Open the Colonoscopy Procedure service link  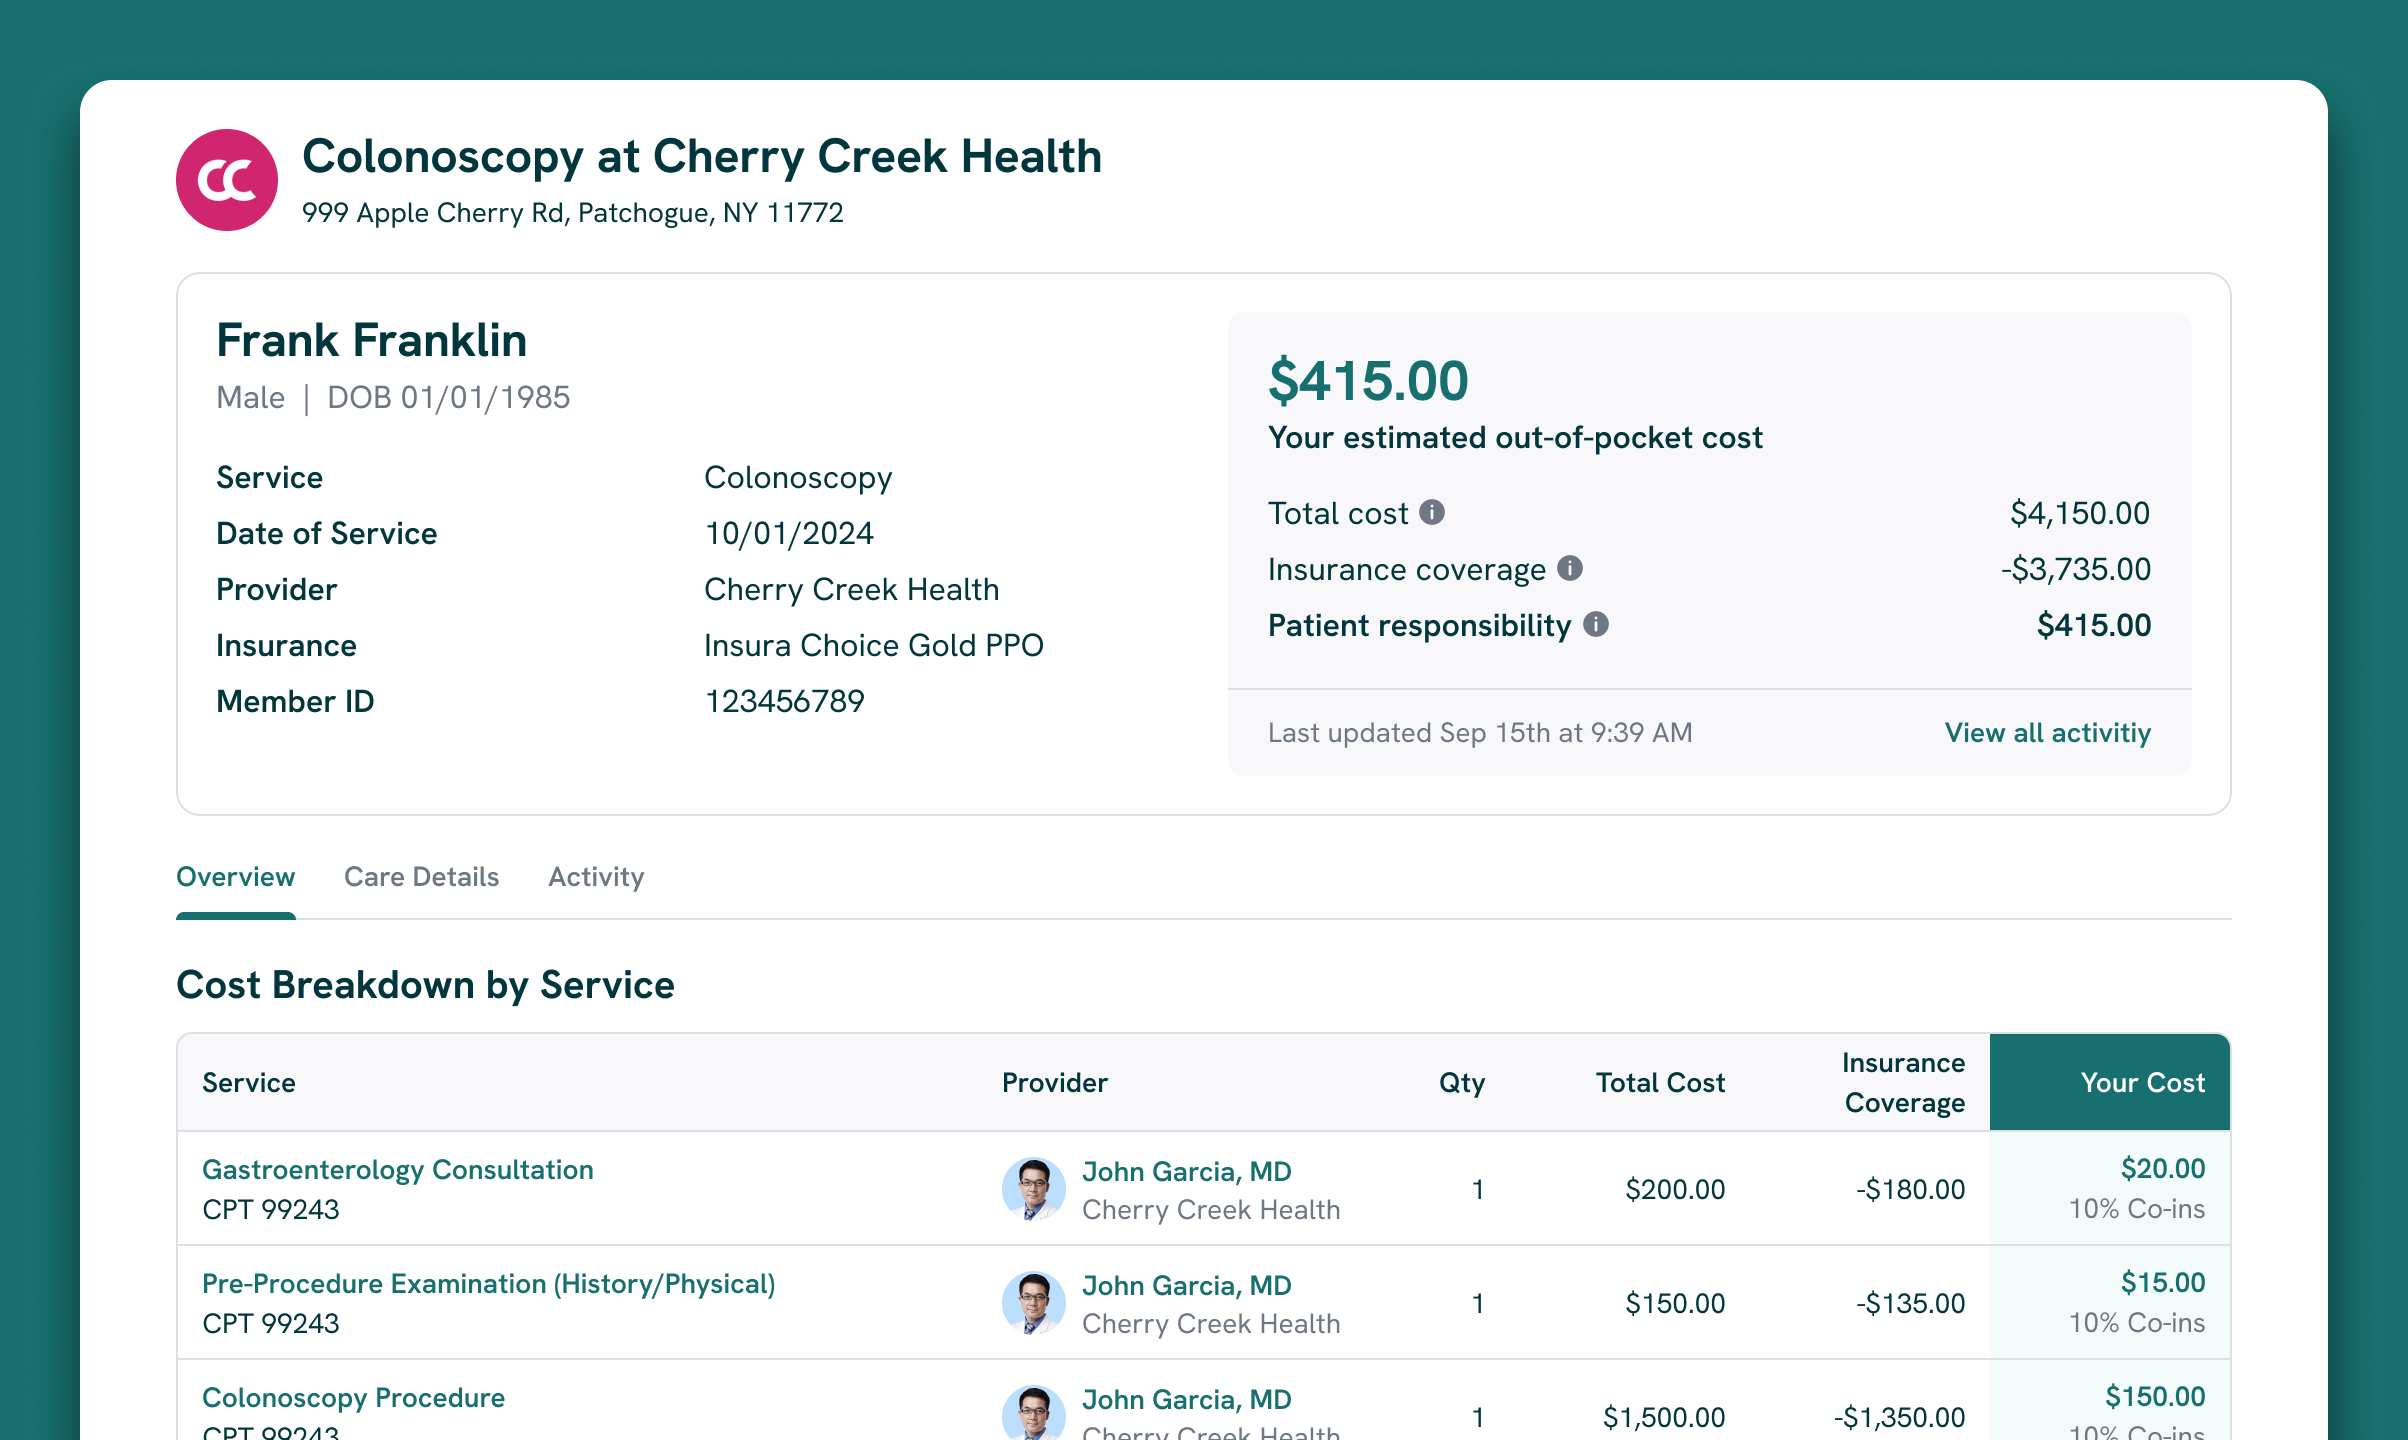click(353, 1398)
